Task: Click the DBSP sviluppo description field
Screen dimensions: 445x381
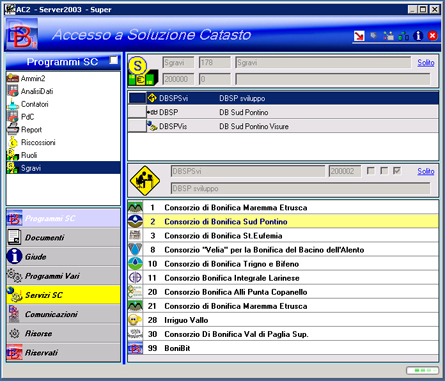Action: 300,188
